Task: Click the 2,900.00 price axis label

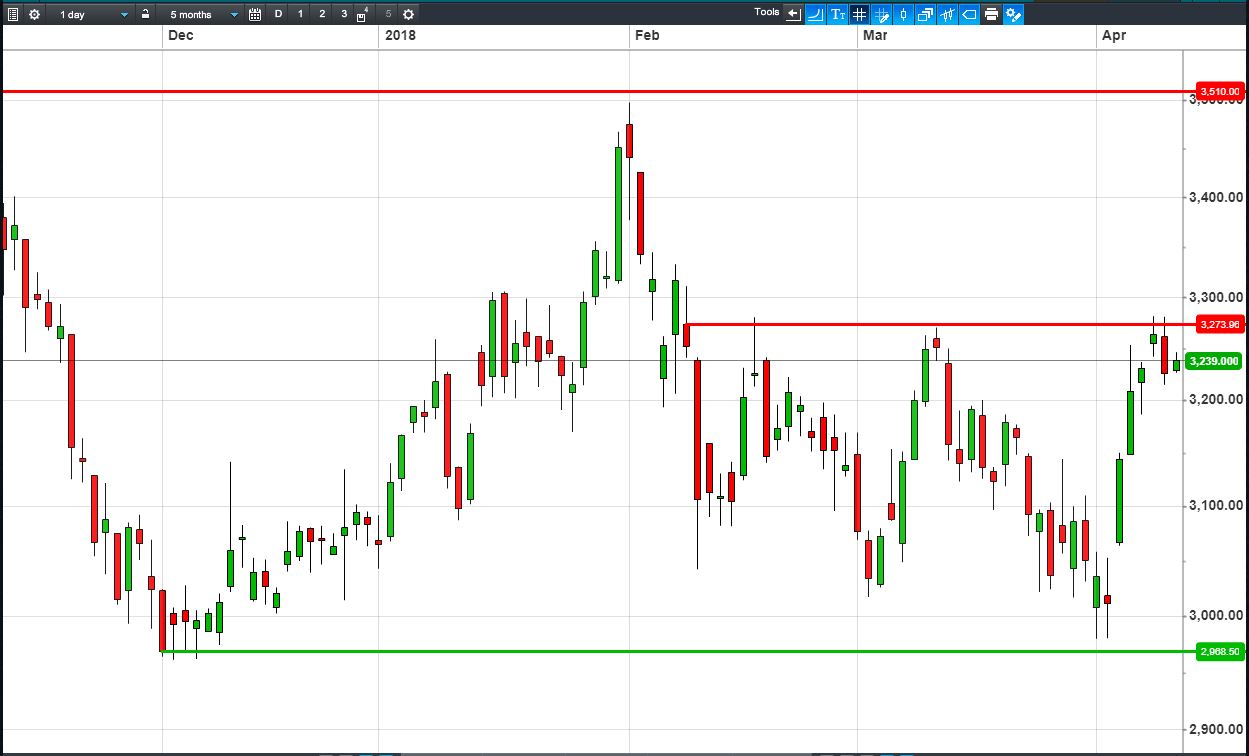Action: 1215,729
